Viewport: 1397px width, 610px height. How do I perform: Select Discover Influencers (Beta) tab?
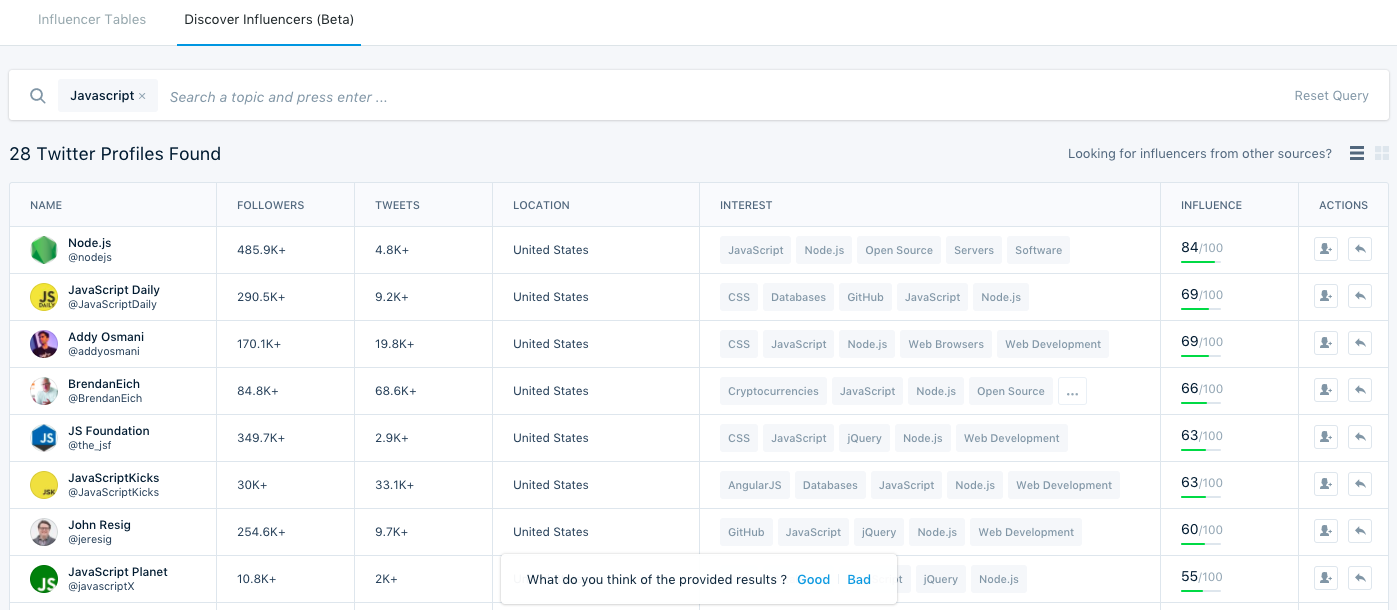pyautogui.click(x=269, y=20)
